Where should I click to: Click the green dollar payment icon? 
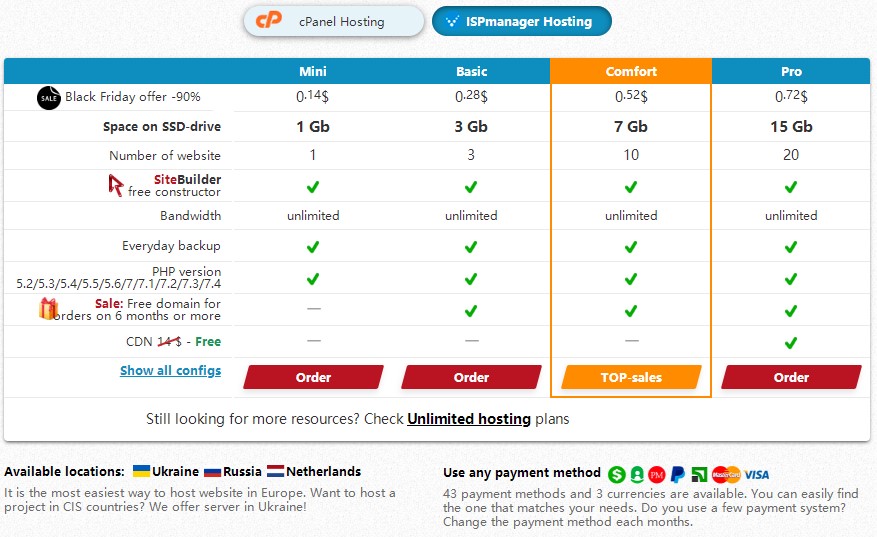tap(616, 474)
